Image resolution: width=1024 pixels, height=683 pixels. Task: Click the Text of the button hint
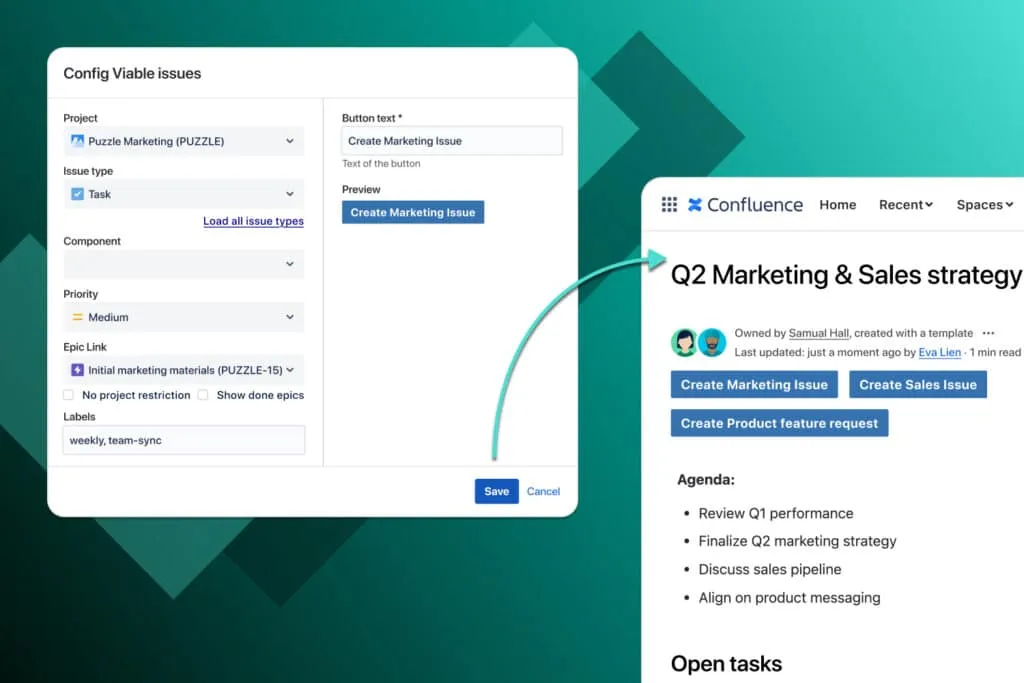[x=381, y=164]
